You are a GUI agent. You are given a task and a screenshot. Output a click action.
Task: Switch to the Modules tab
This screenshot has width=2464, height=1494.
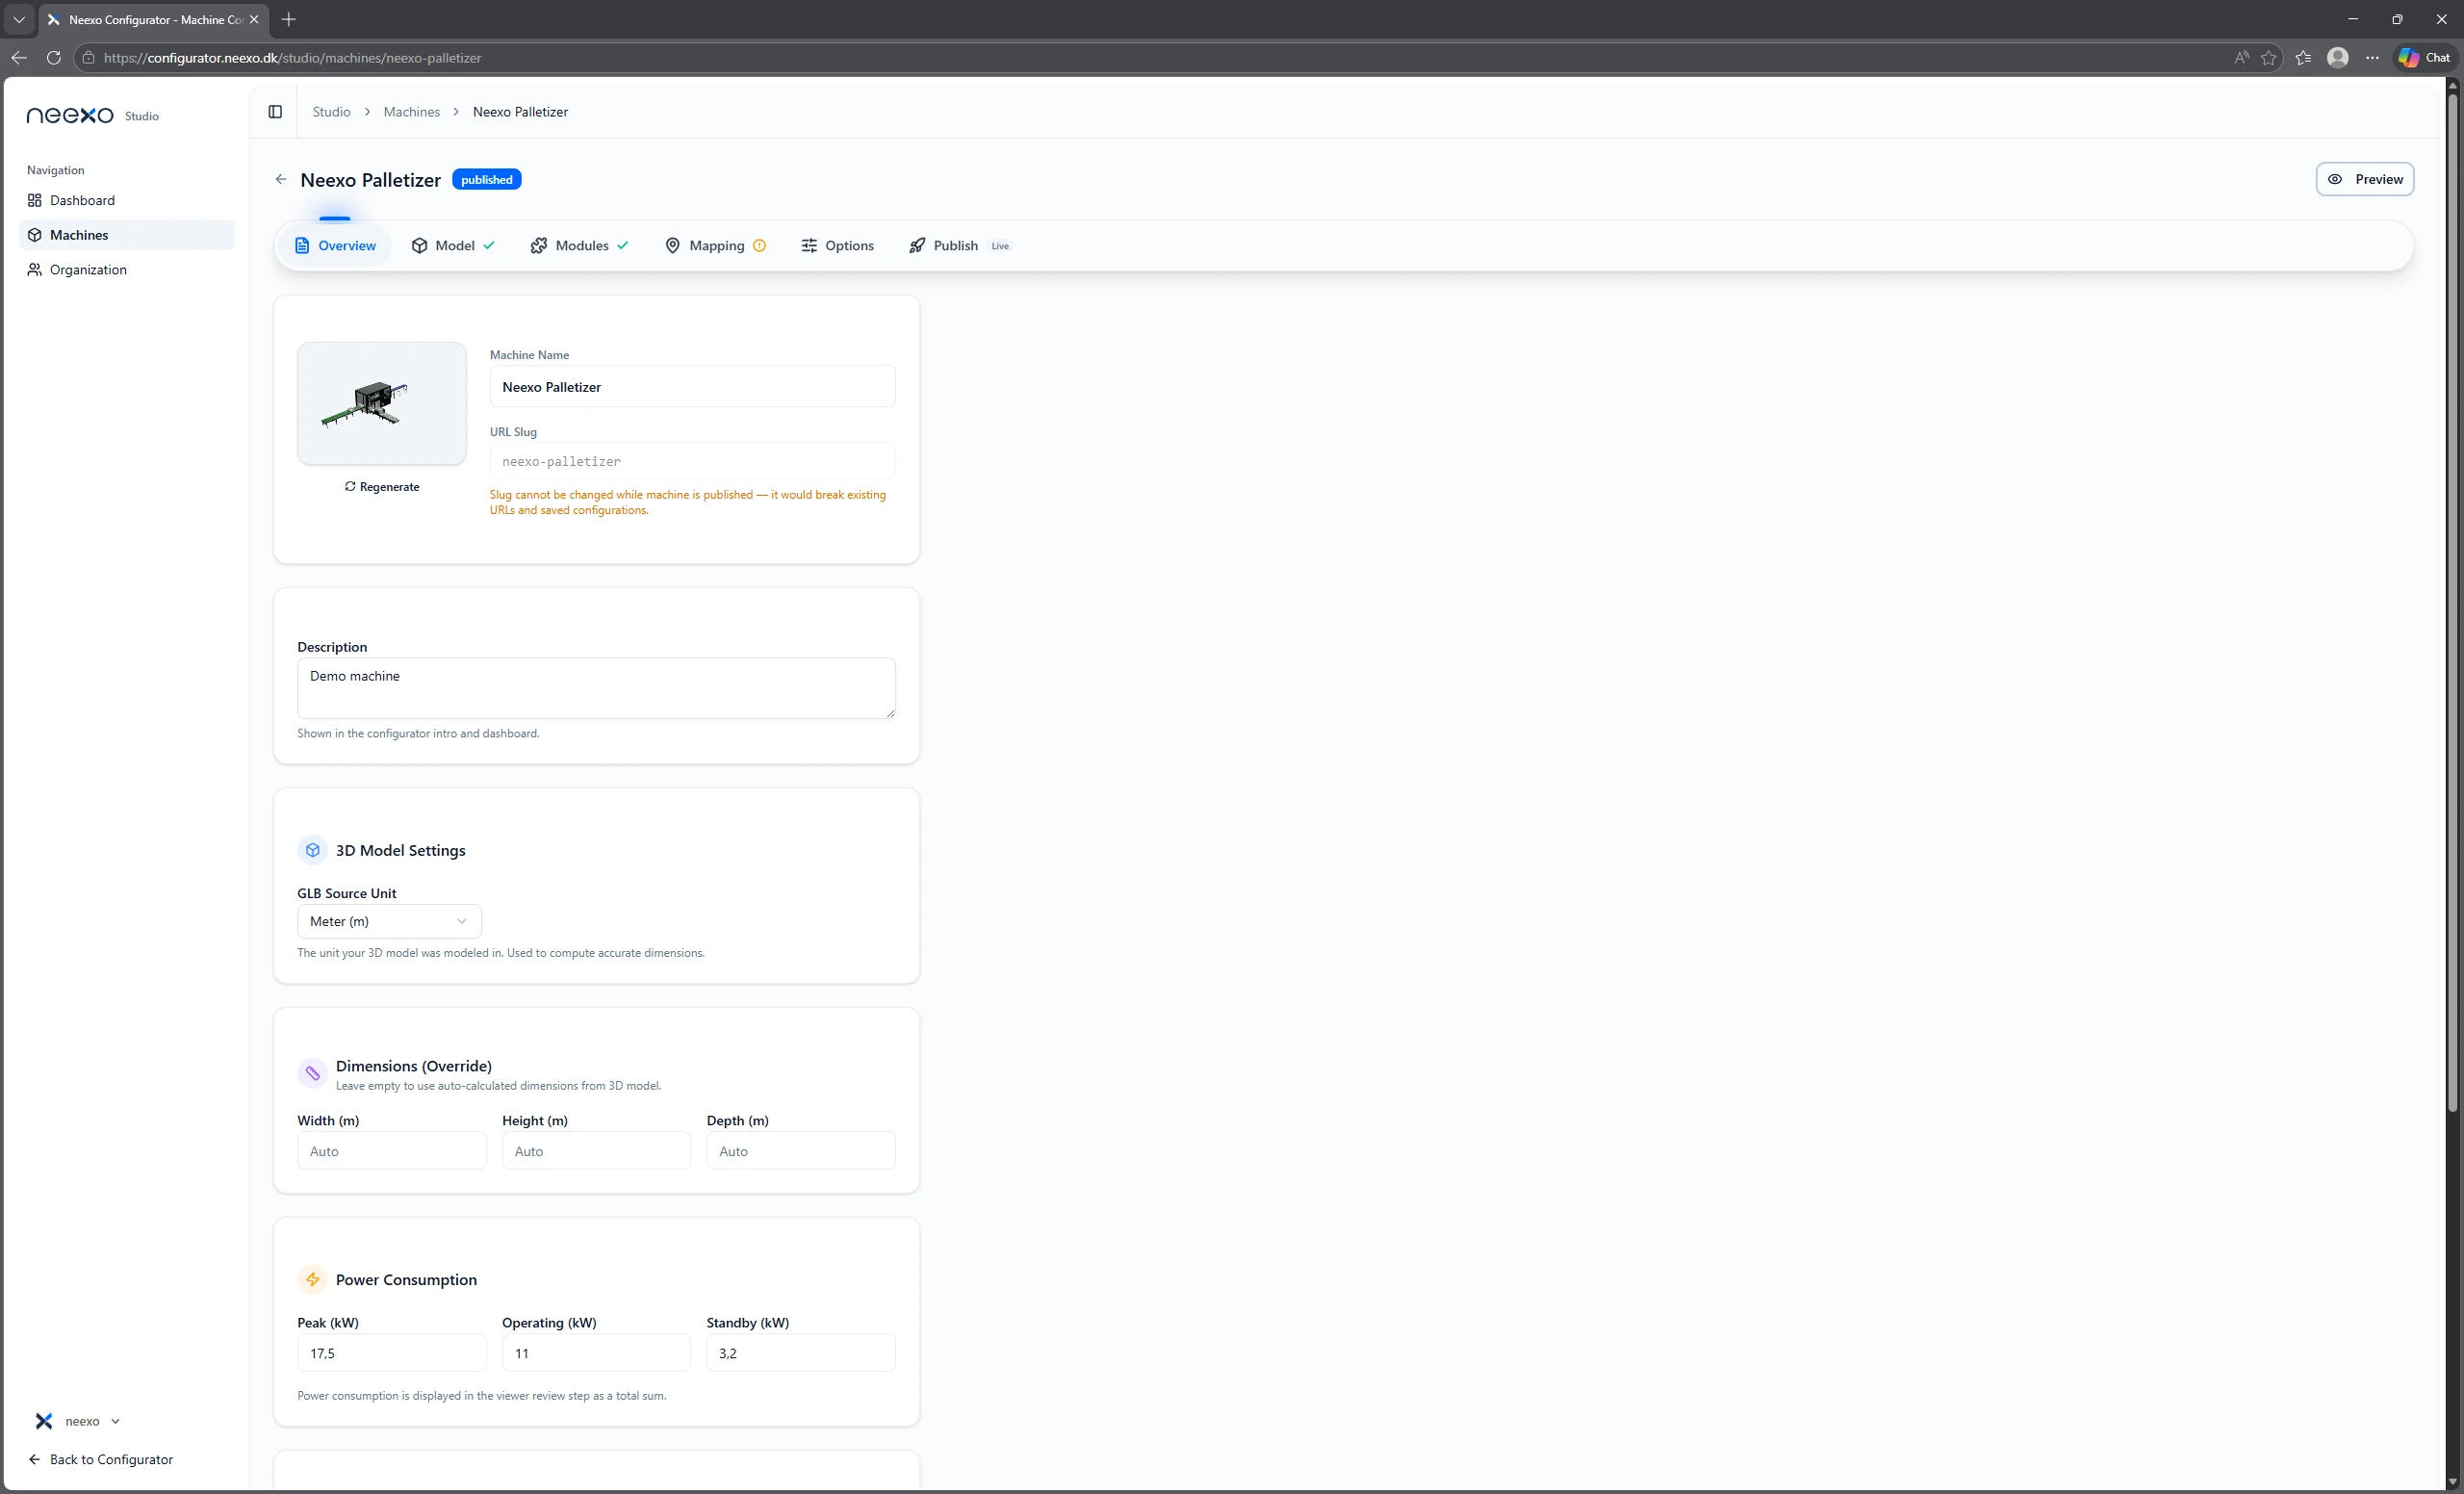(x=580, y=246)
